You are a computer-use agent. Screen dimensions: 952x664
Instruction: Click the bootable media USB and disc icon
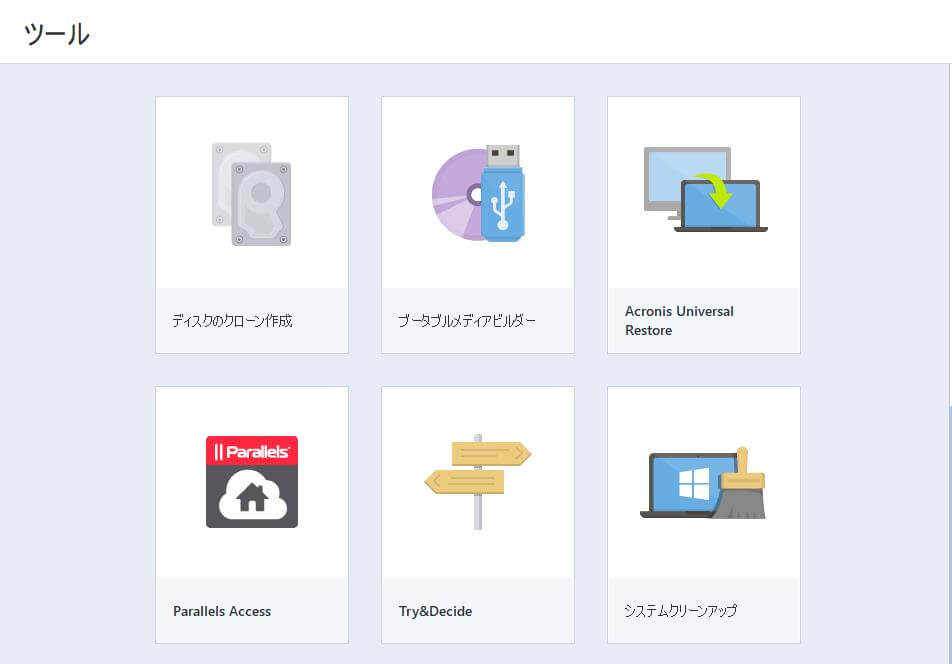click(478, 193)
